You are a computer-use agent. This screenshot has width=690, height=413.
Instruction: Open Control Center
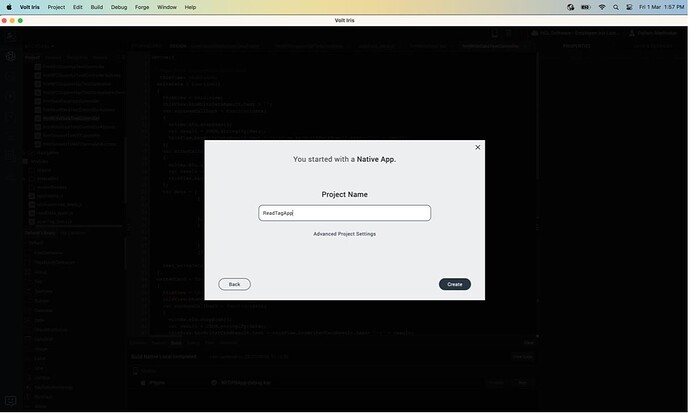pyautogui.click(x=630, y=7)
